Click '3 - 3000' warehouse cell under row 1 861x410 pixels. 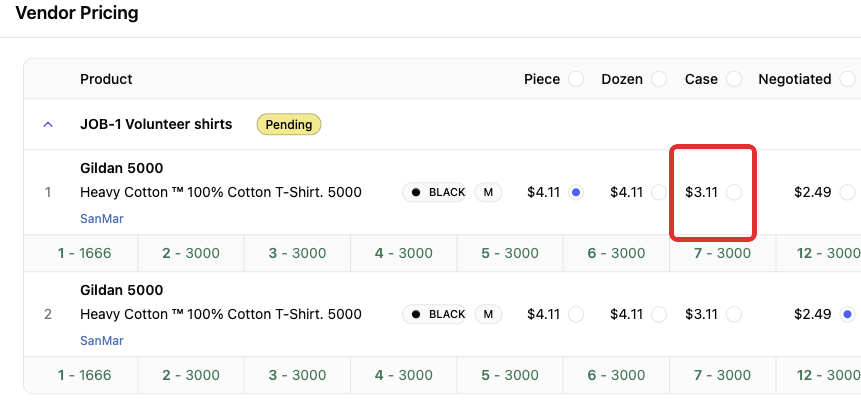point(297,254)
